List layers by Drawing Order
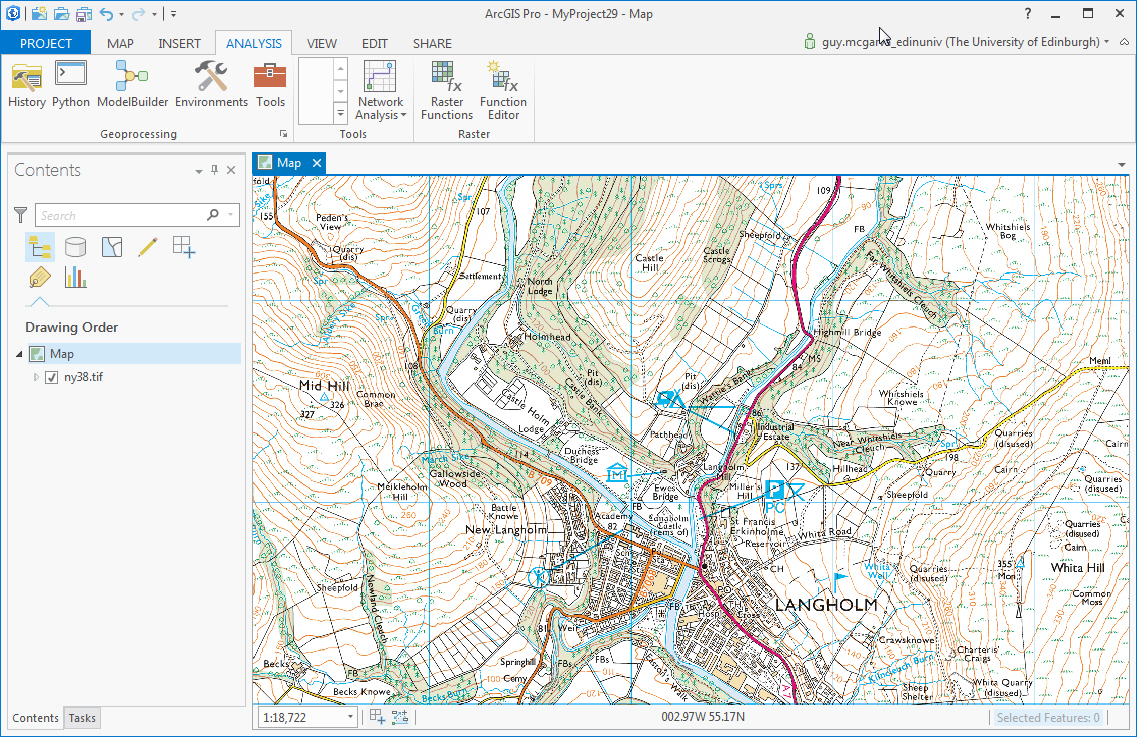Screen dimensions: 1137x737 [39, 247]
